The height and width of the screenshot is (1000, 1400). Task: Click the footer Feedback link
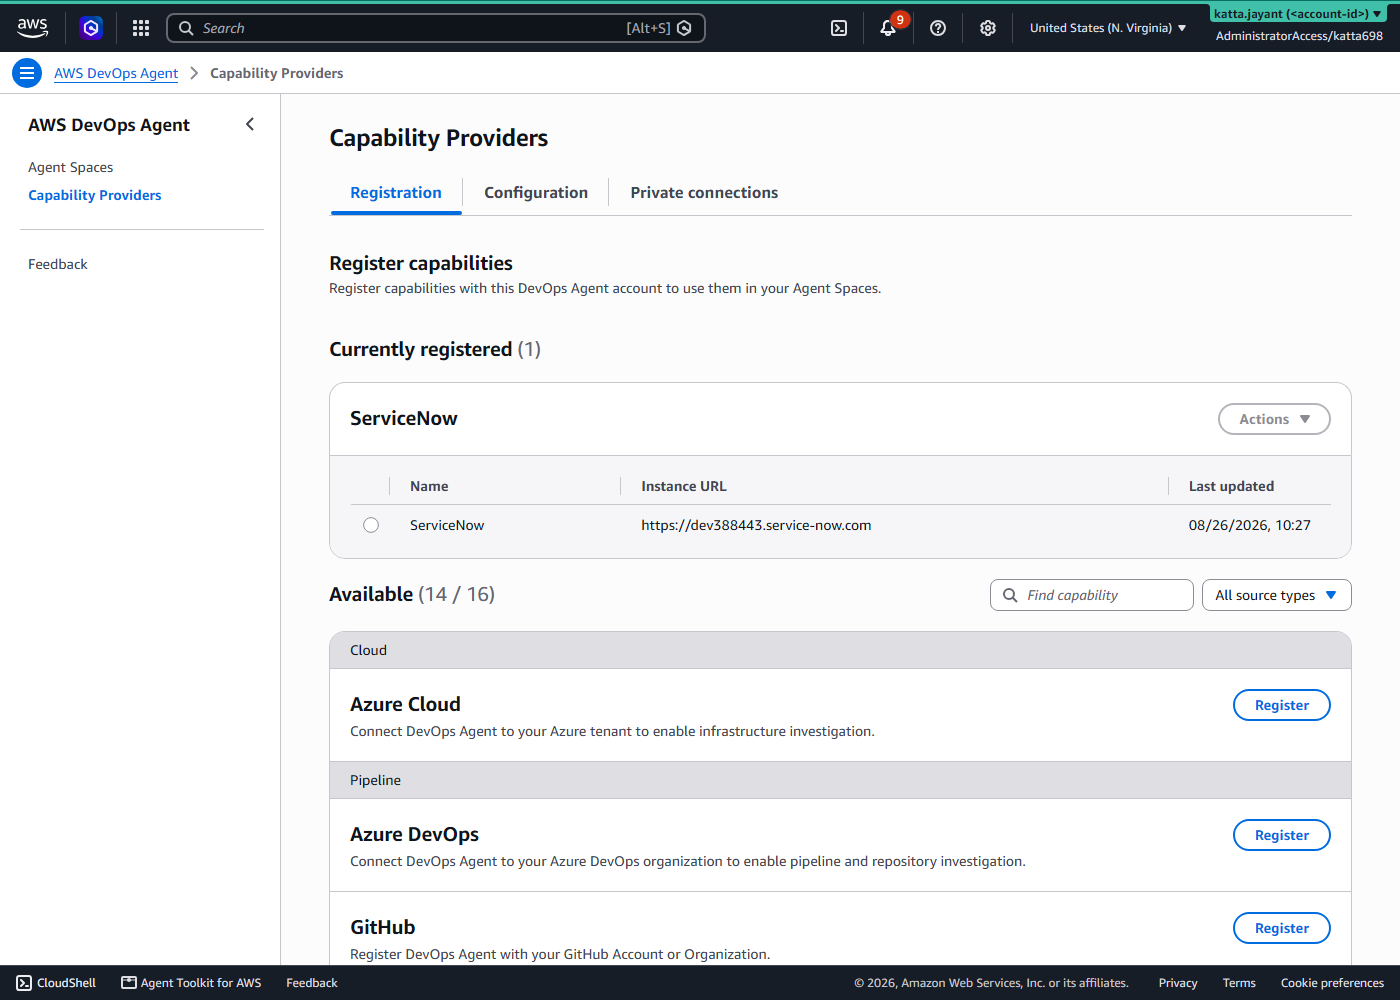click(312, 983)
